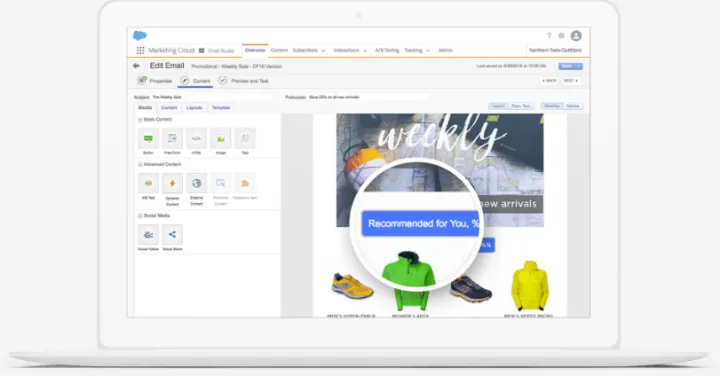Click the Save button
720x376 pixels.
coord(567,67)
